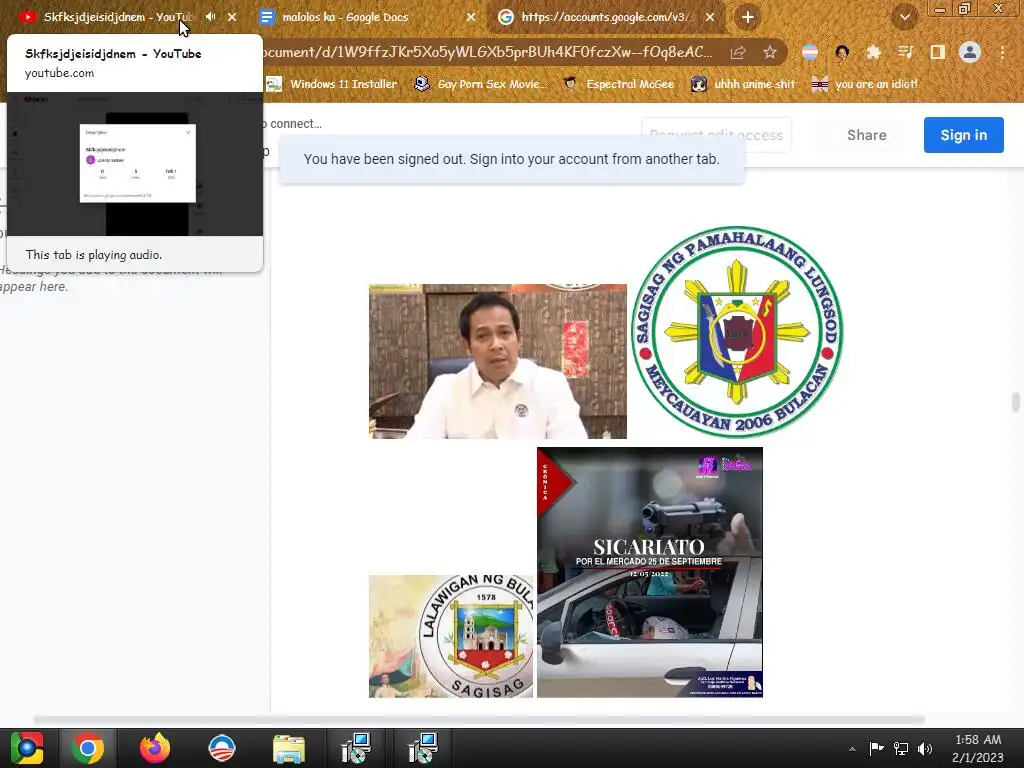Click the document horizontal scrollbar
Viewport: 1024px width, 768px height.
click(x=479, y=720)
